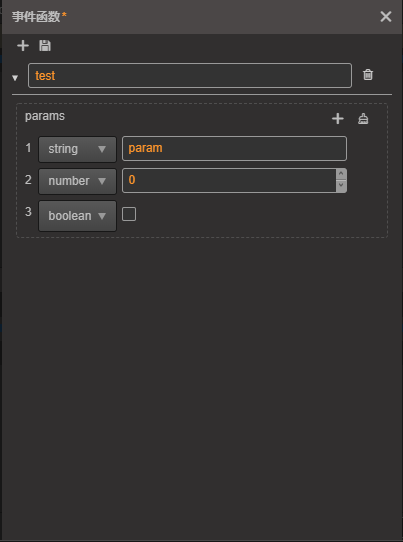Viewport: 403px width, 542px height.
Task: Decrease the number value with down arrow
Action: 341,186
